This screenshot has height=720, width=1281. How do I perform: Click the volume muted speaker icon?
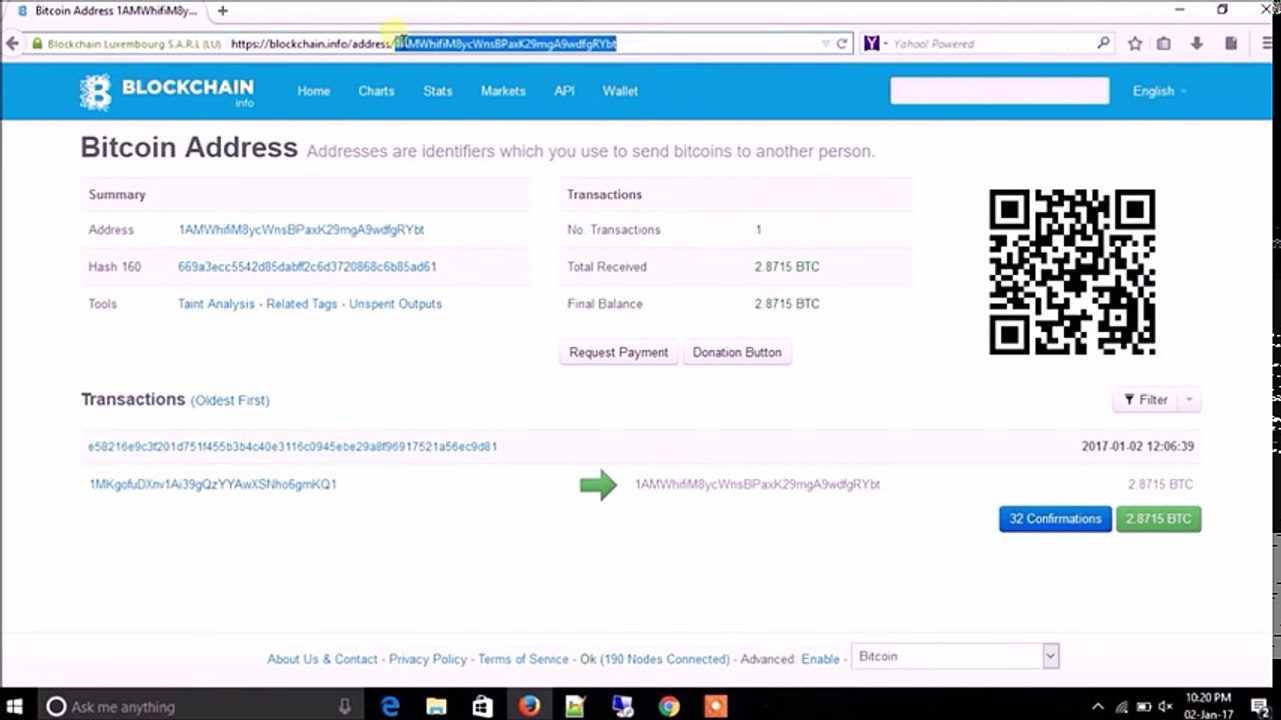pyautogui.click(x=1165, y=706)
